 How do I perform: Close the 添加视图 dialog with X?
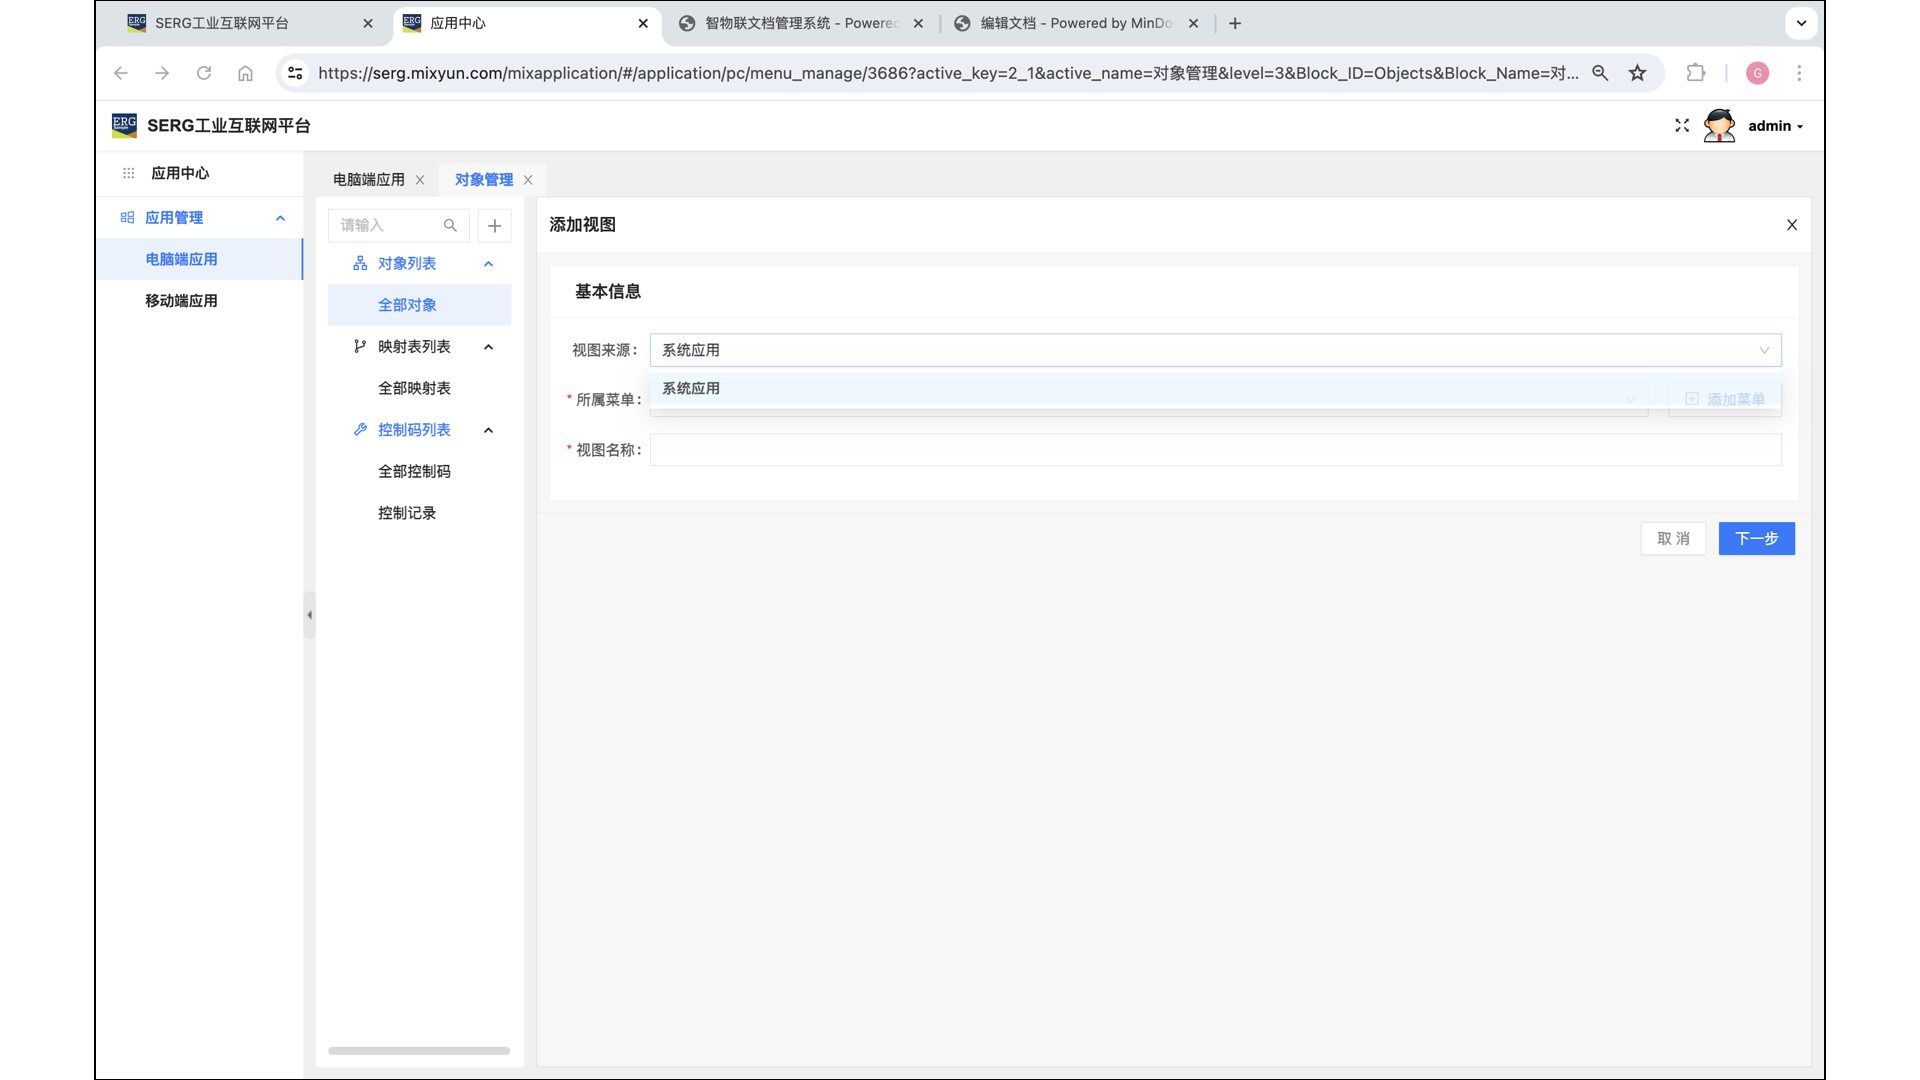coord(1792,225)
